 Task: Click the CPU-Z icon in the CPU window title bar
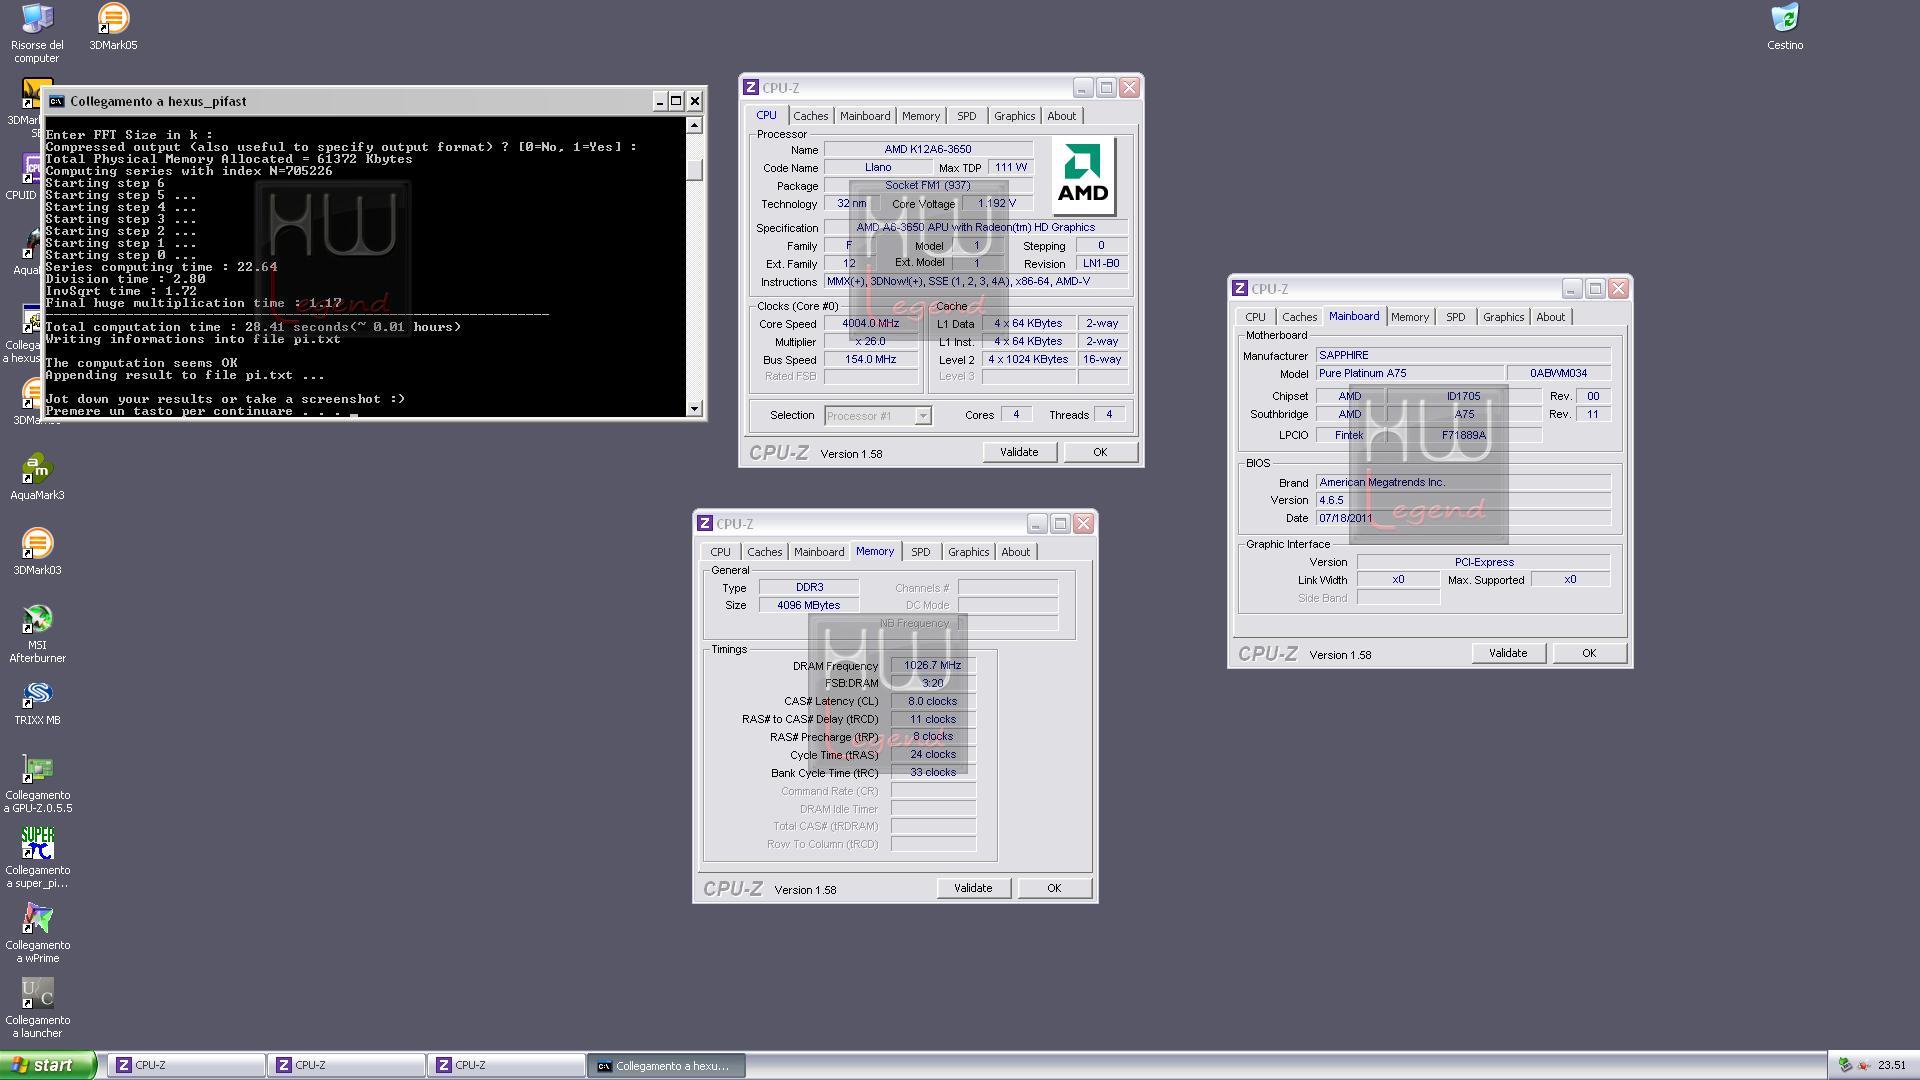[x=751, y=88]
